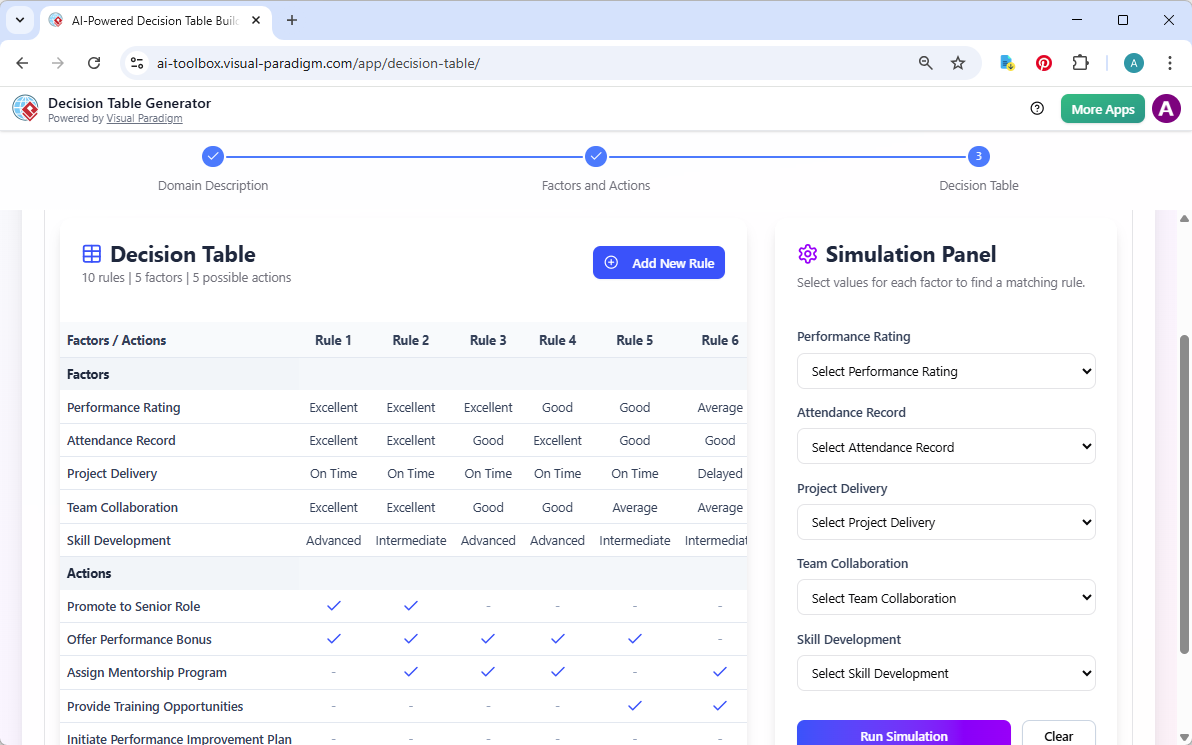This screenshot has width=1192, height=745.
Task: Toggle Assign Mentorship Program for Rule 6
Action: [719, 672]
